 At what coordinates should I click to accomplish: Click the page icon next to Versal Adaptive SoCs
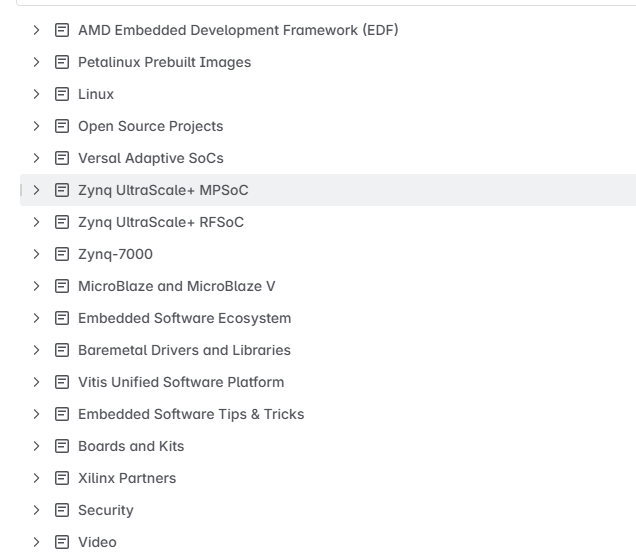coord(62,158)
